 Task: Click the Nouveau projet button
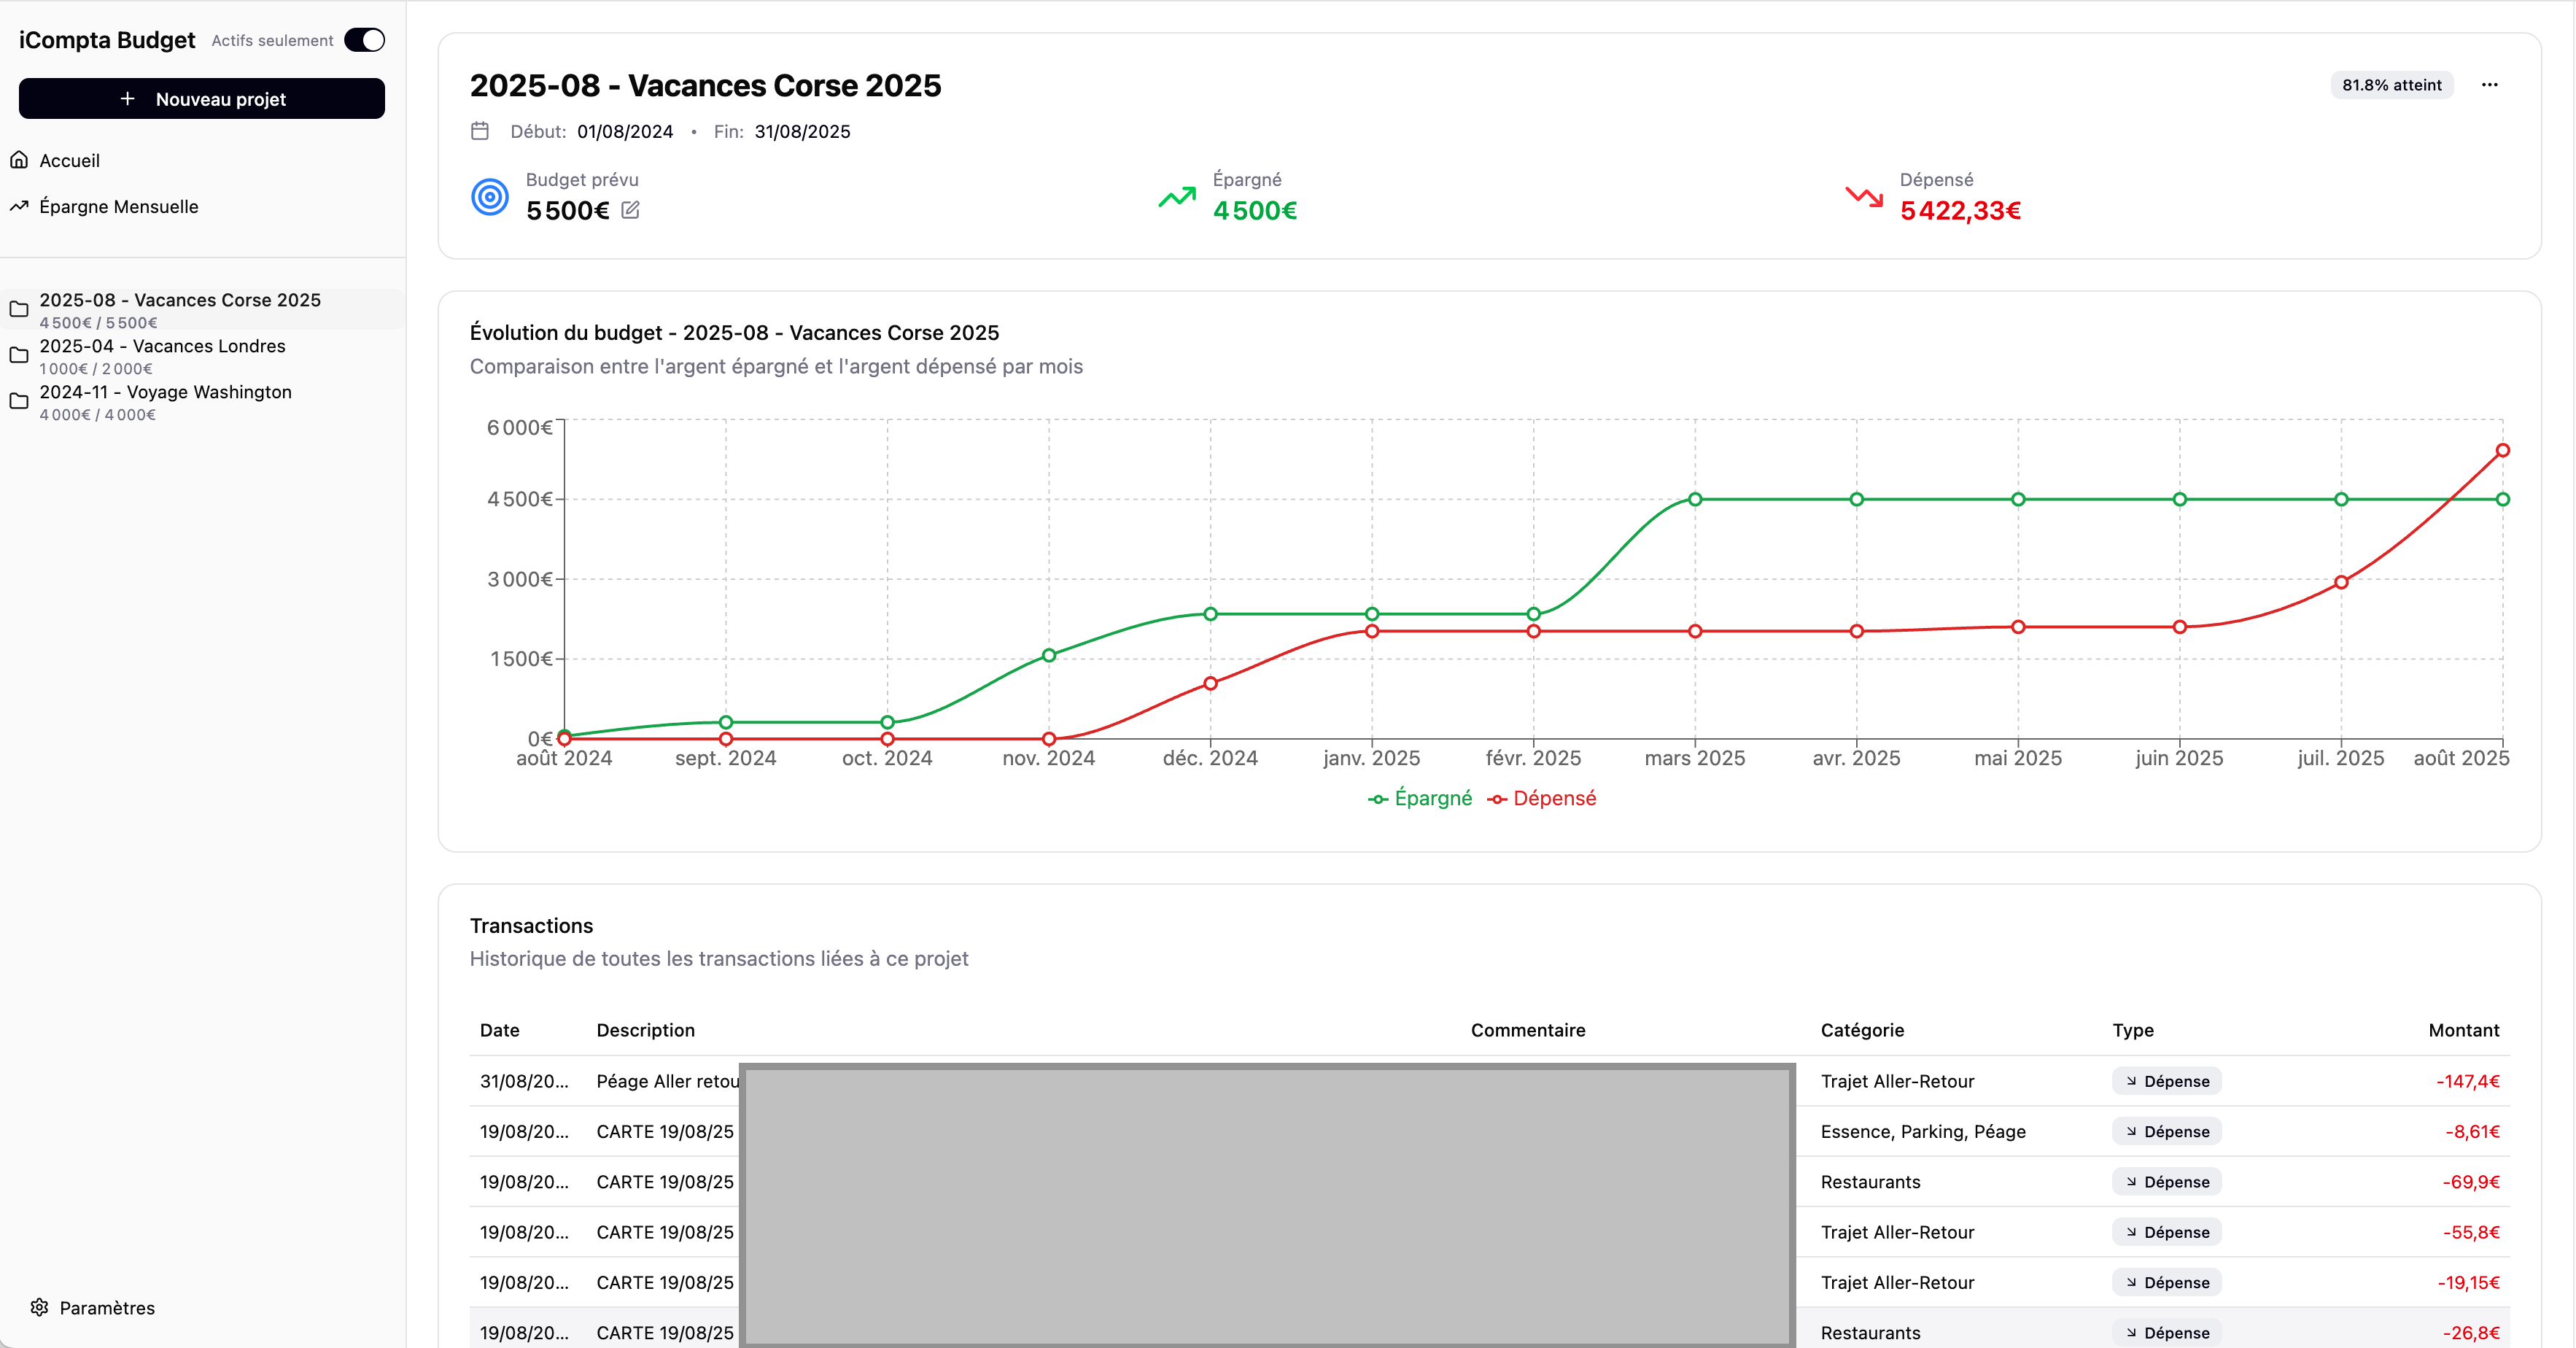(x=202, y=99)
